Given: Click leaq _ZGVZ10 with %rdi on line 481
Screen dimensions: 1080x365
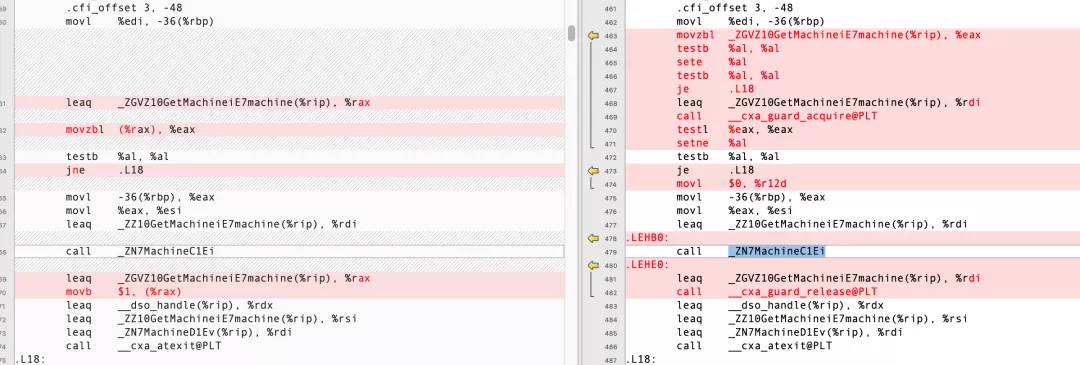Looking at the screenshot, I should [829, 278].
